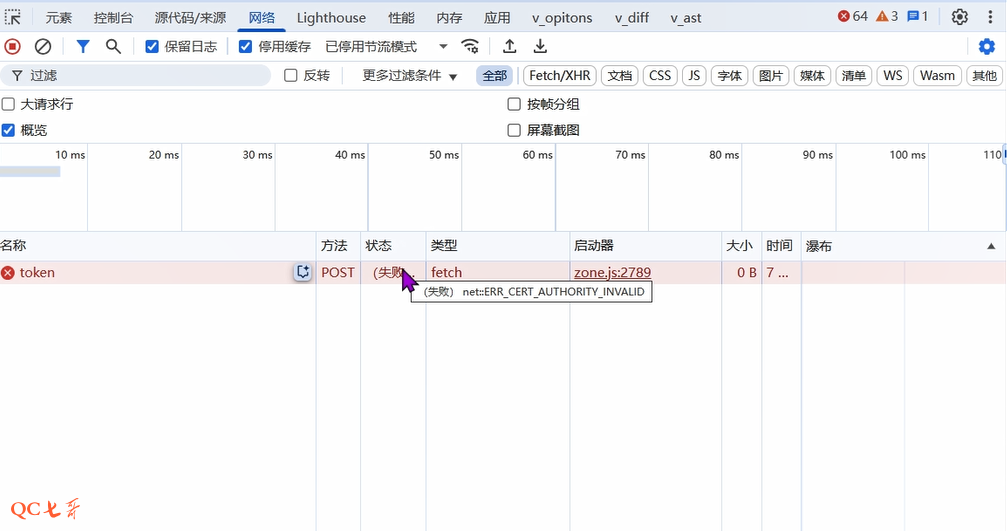
Task: Enable the 反转 checkbox
Action: tap(291, 76)
